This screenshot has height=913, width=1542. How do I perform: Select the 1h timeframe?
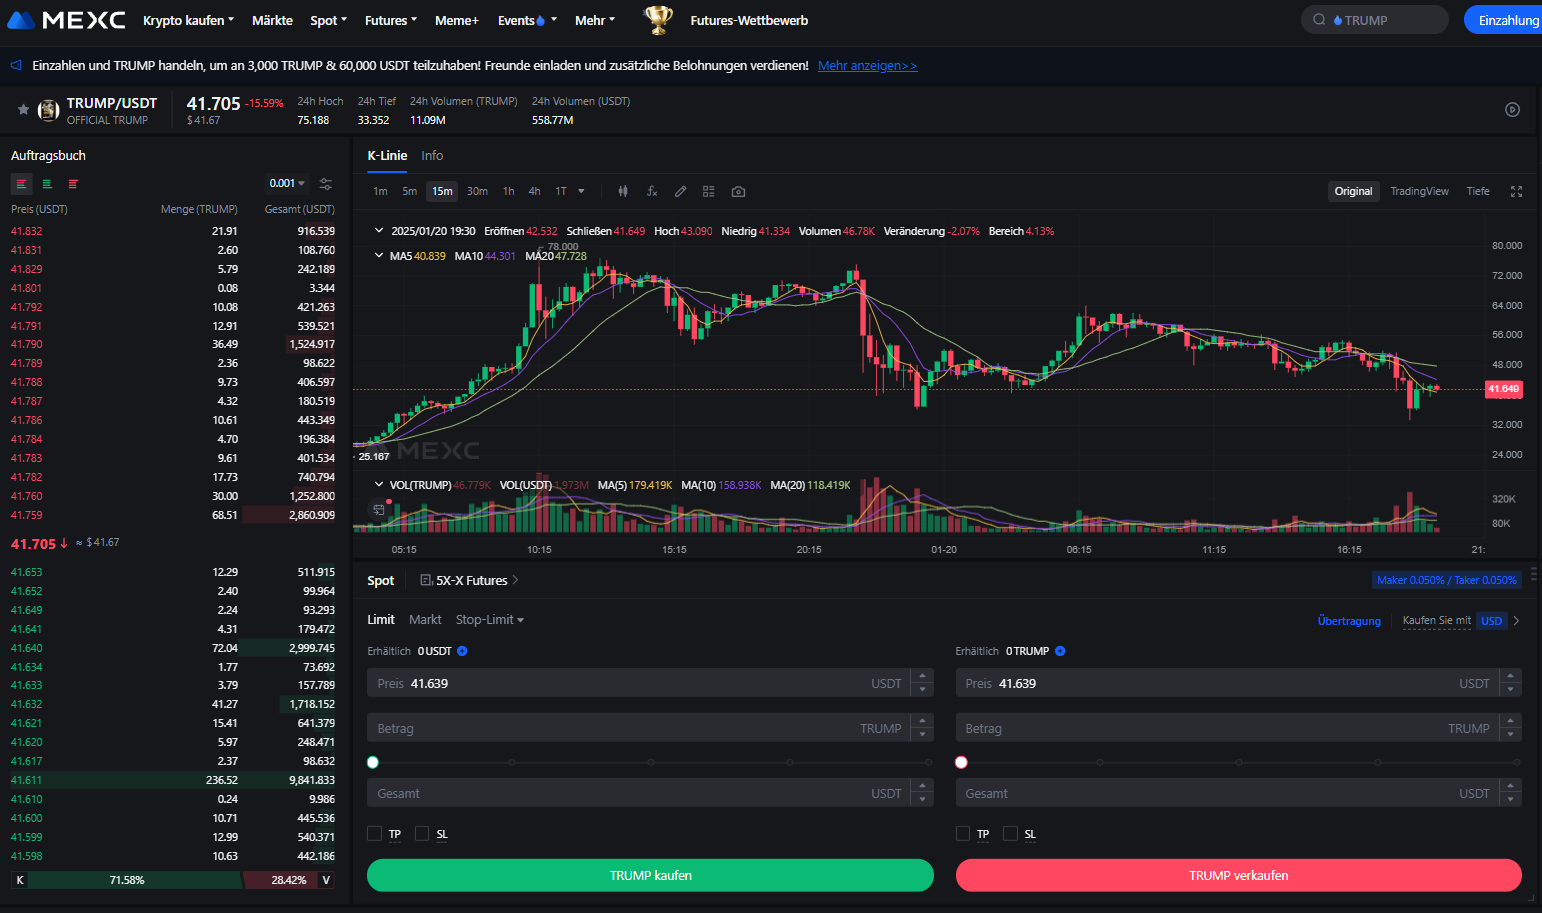(x=508, y=191)
